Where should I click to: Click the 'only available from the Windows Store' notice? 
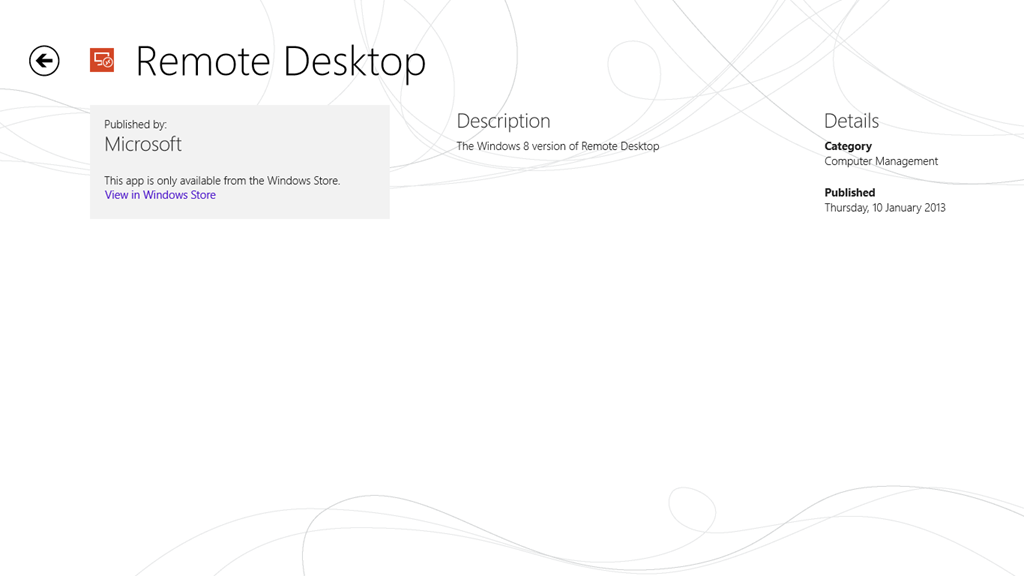222,181
